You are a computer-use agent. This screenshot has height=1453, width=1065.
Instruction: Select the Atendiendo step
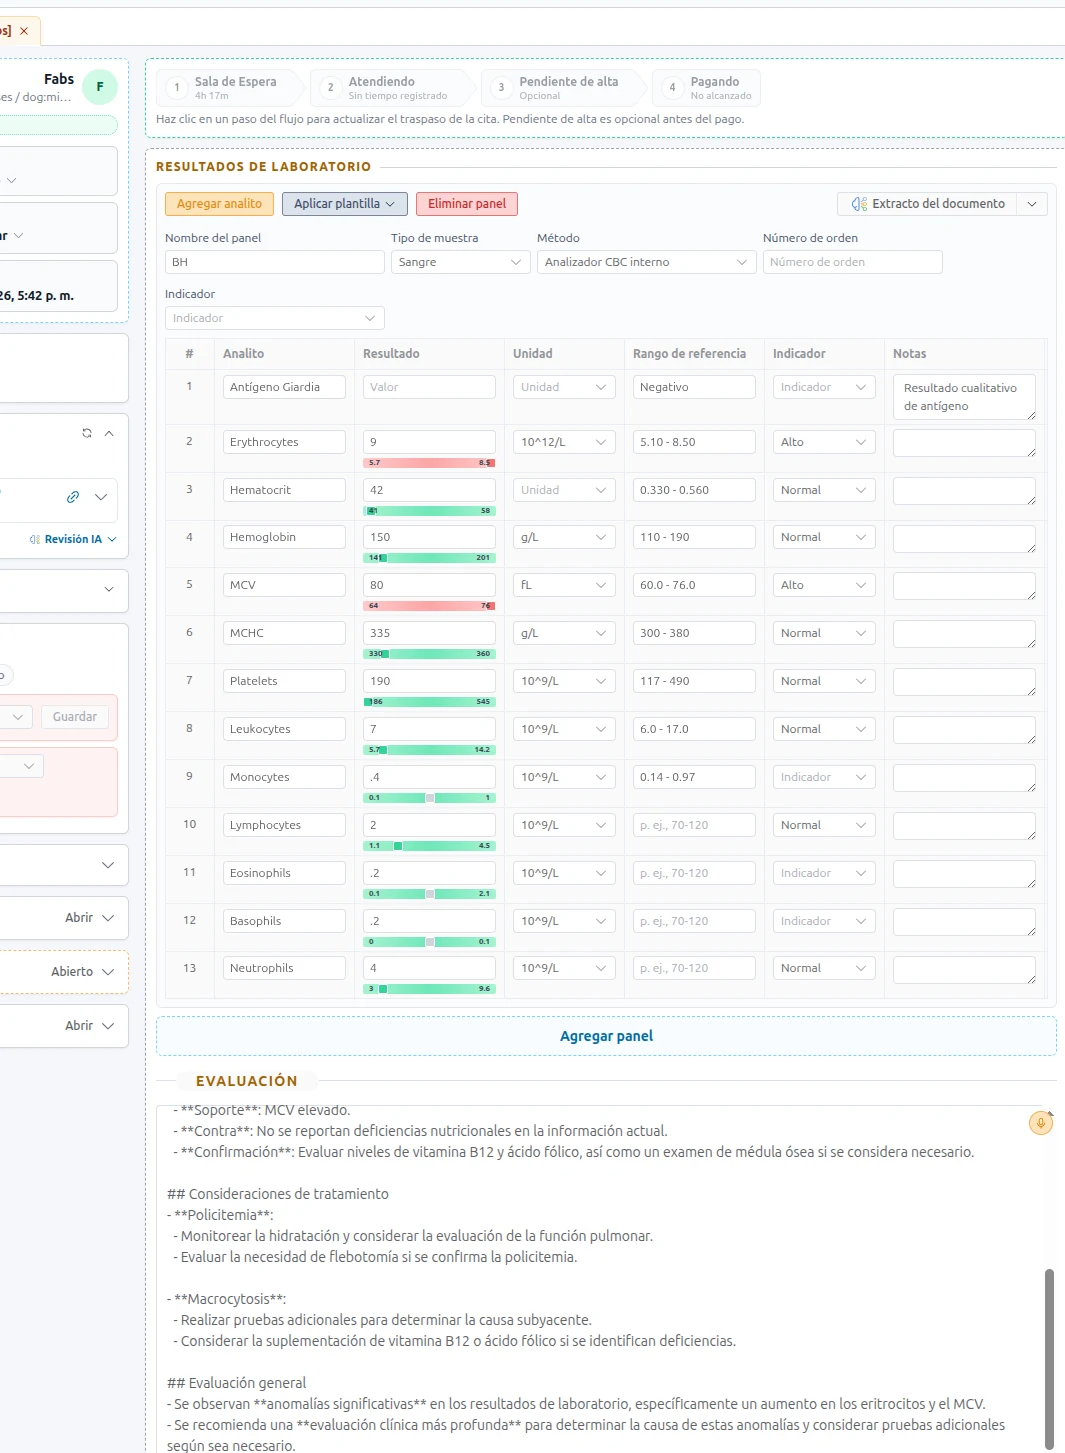click(394, 88)
